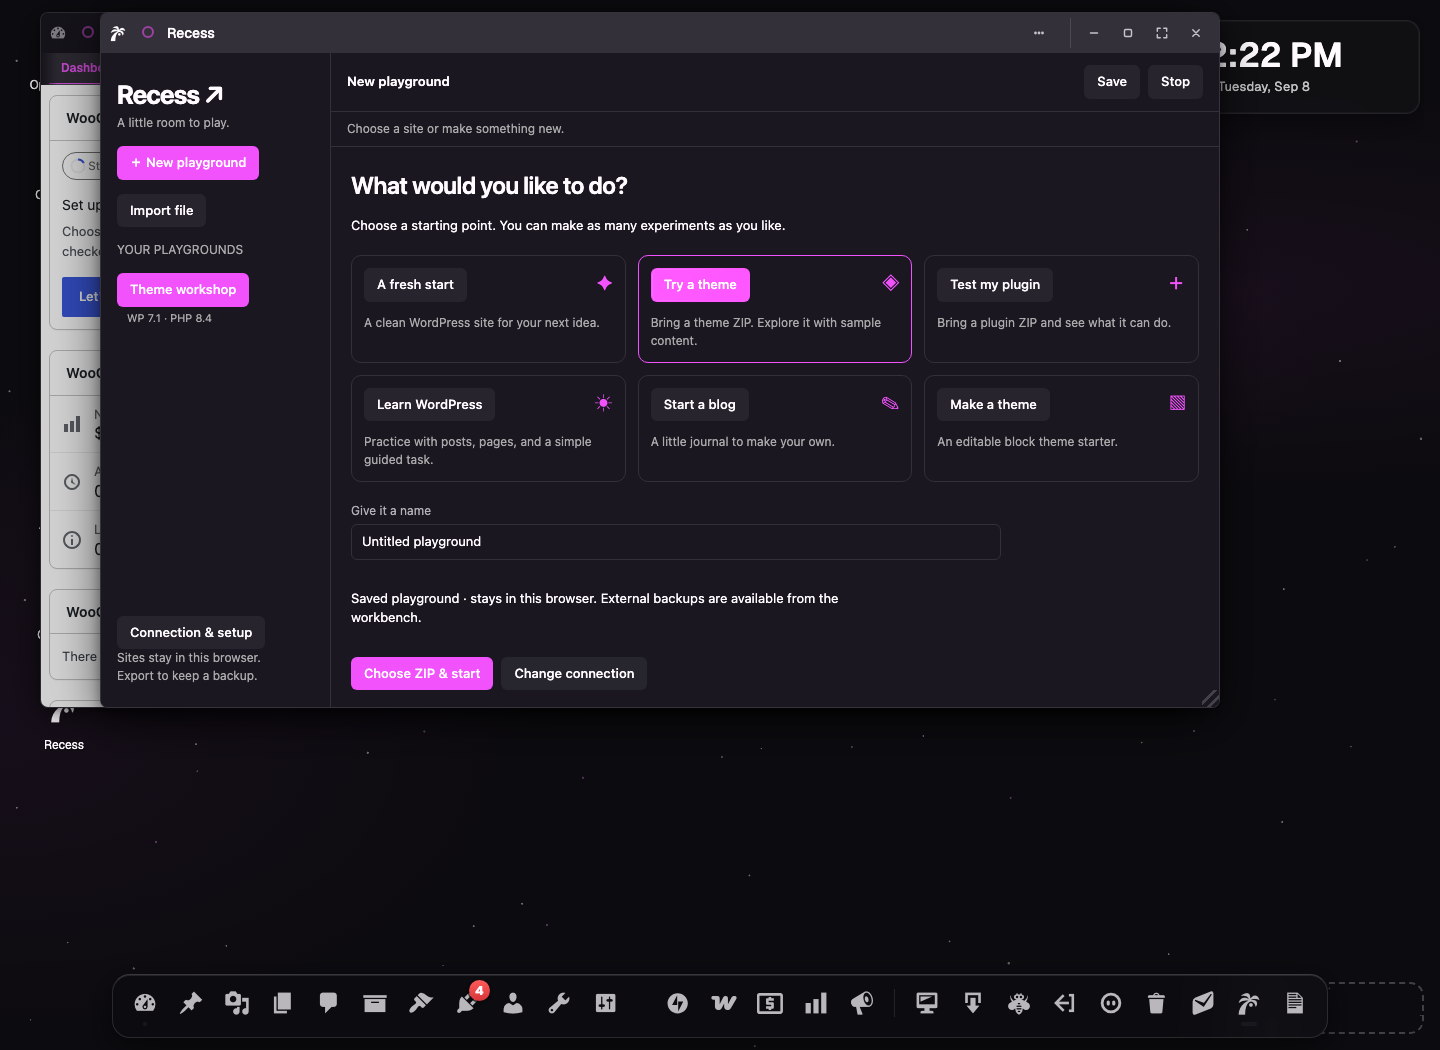This screenshot has width=1440, height=1050.
Task: Open the palm tree Recess dock icon
Action: point(1249,1003)
